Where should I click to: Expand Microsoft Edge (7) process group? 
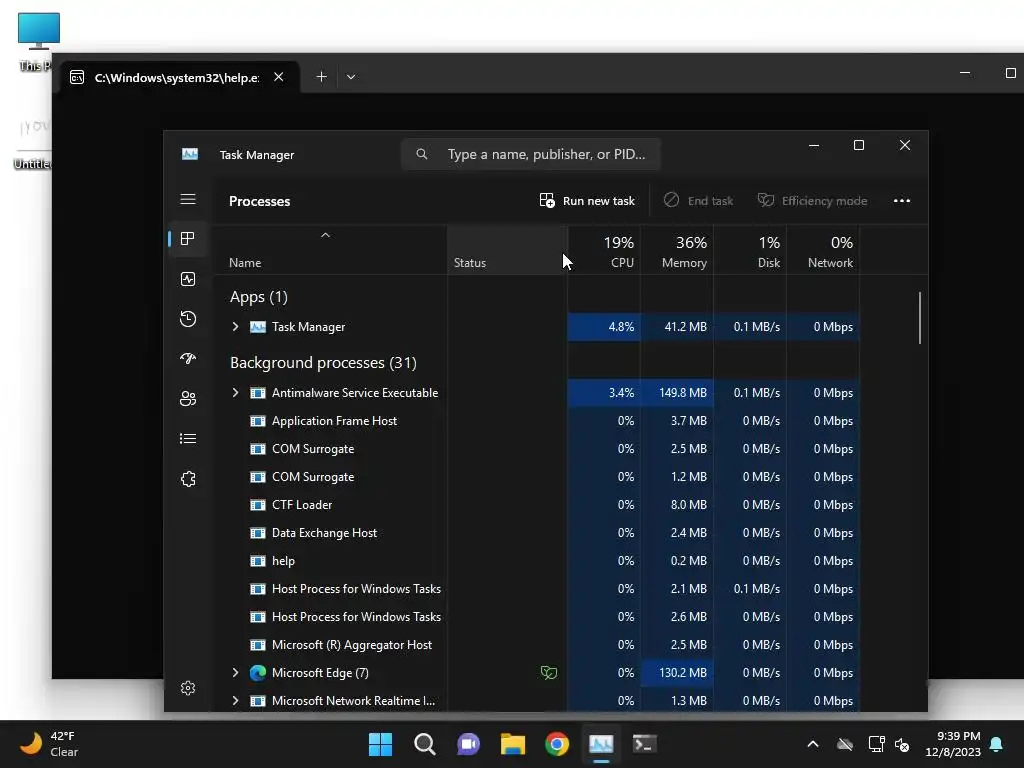[x=236, y=673]
